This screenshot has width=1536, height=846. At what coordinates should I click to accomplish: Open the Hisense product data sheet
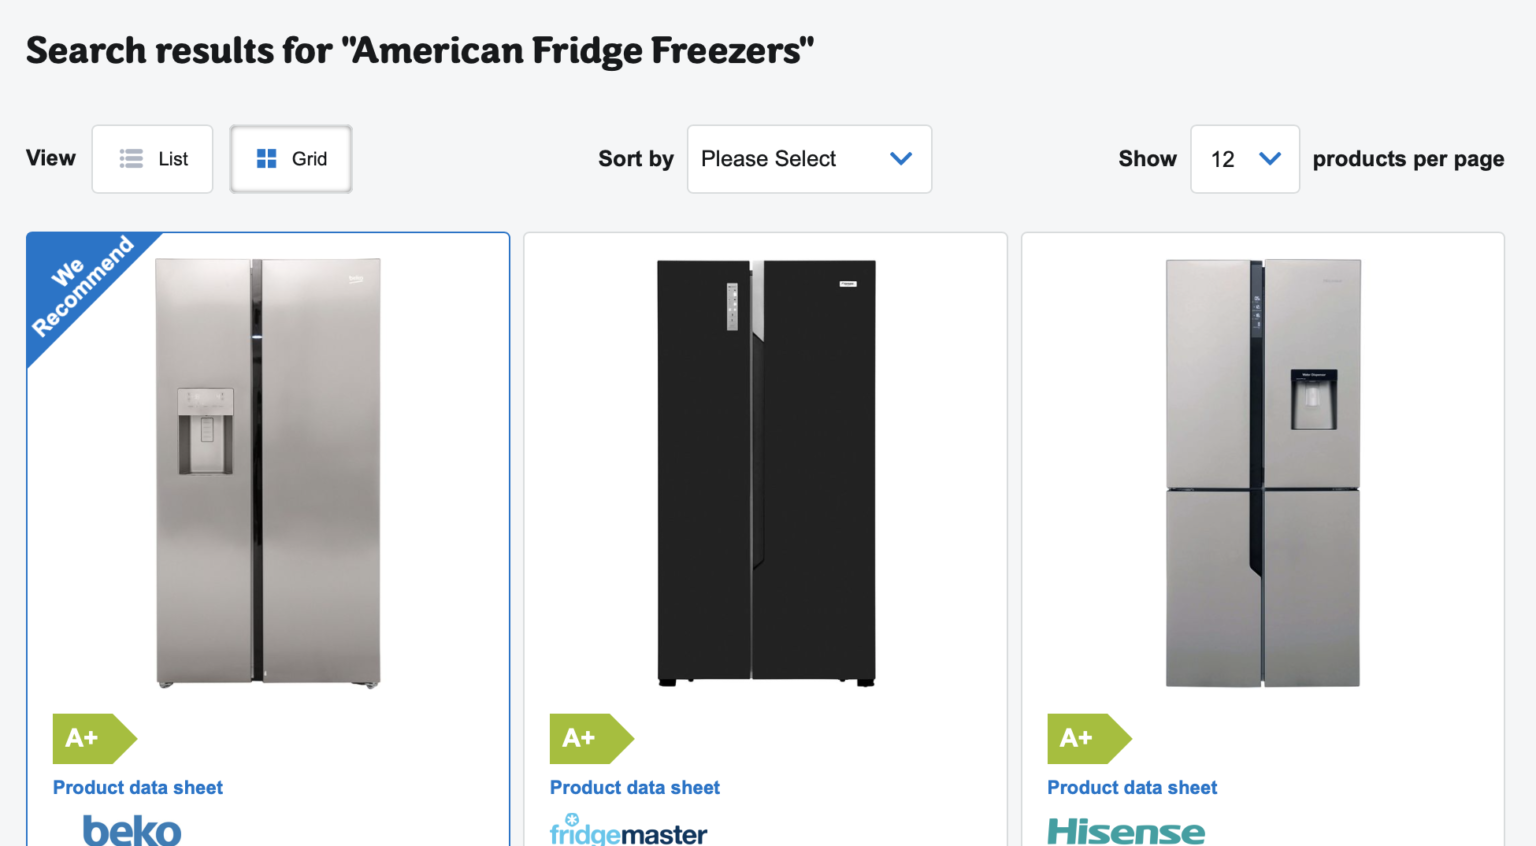pos(1132,787)
